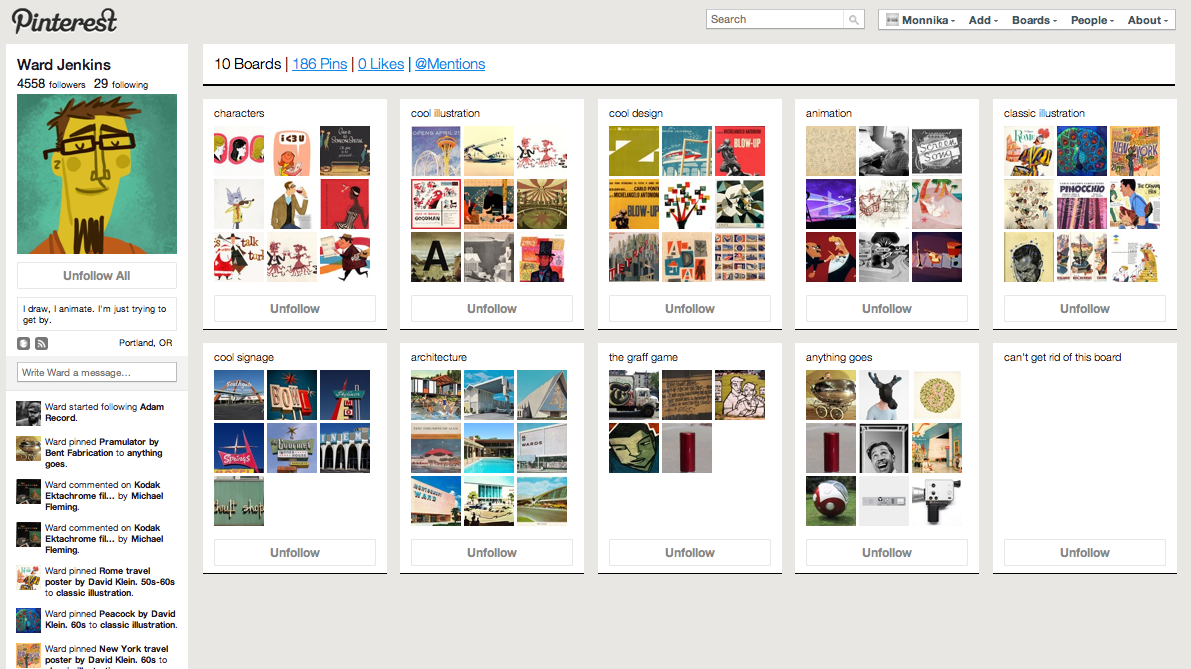The width and height of the screenshot is (1191, 669).
Task: Click the deer-head figure thumbnail in anything goes
Action: click(x=884, y=395)
